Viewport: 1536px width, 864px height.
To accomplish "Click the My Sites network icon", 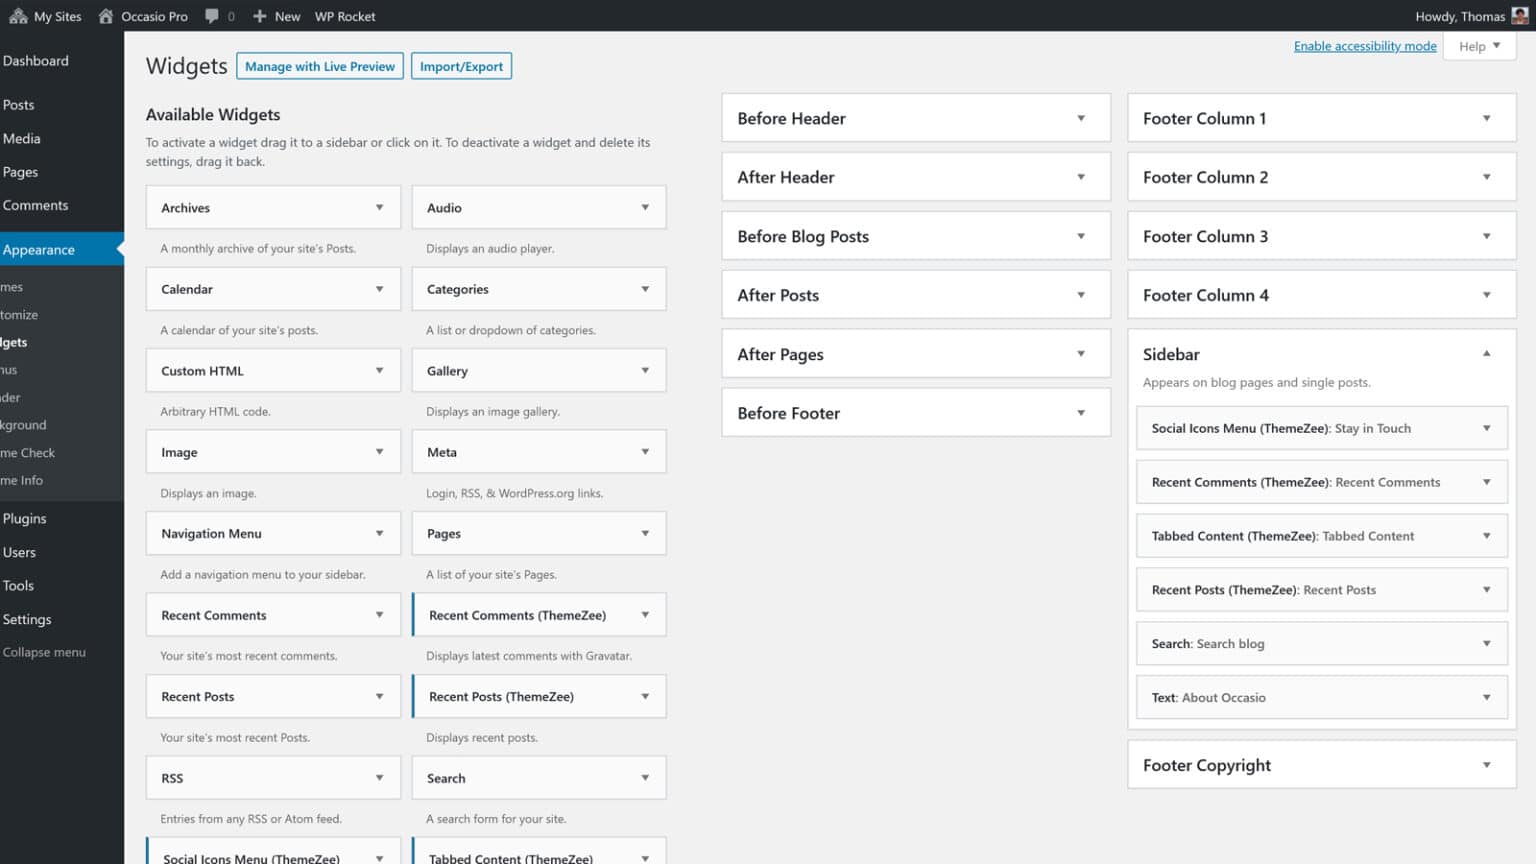I will [x=18, y=16].
